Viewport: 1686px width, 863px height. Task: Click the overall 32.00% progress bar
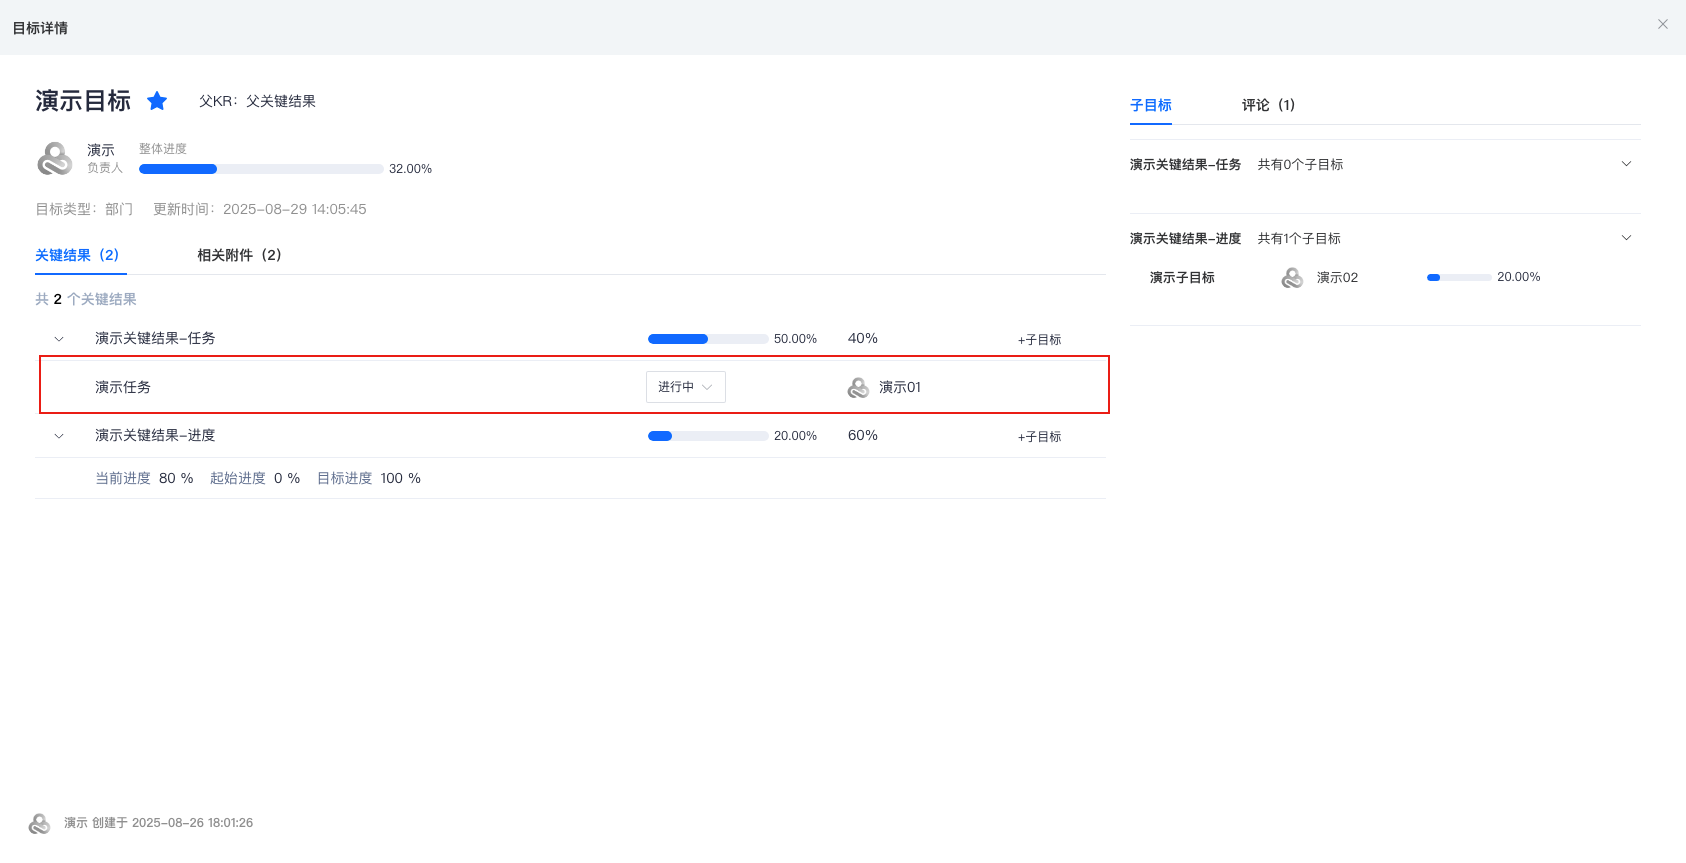pos(261,169)
